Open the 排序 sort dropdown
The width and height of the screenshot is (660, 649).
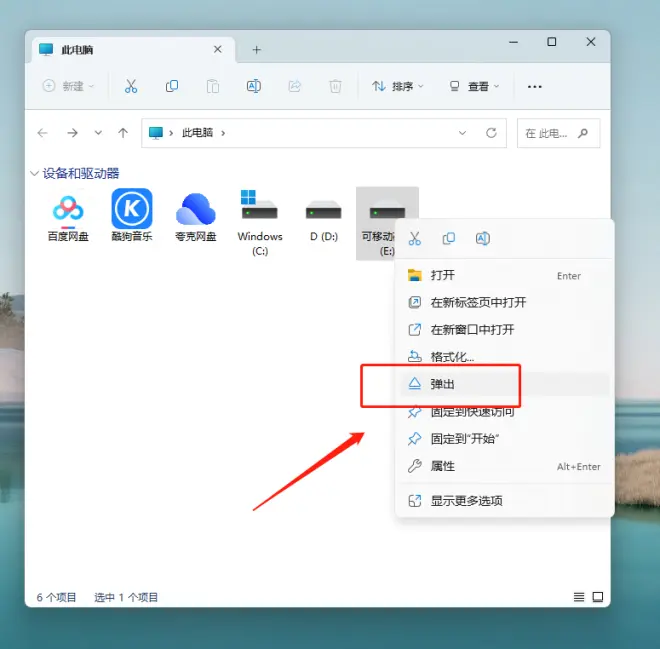(398, 87)
